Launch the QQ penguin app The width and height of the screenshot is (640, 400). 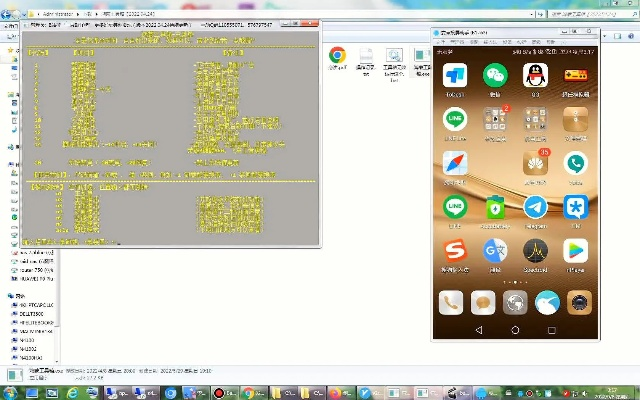tap(535, 76)
